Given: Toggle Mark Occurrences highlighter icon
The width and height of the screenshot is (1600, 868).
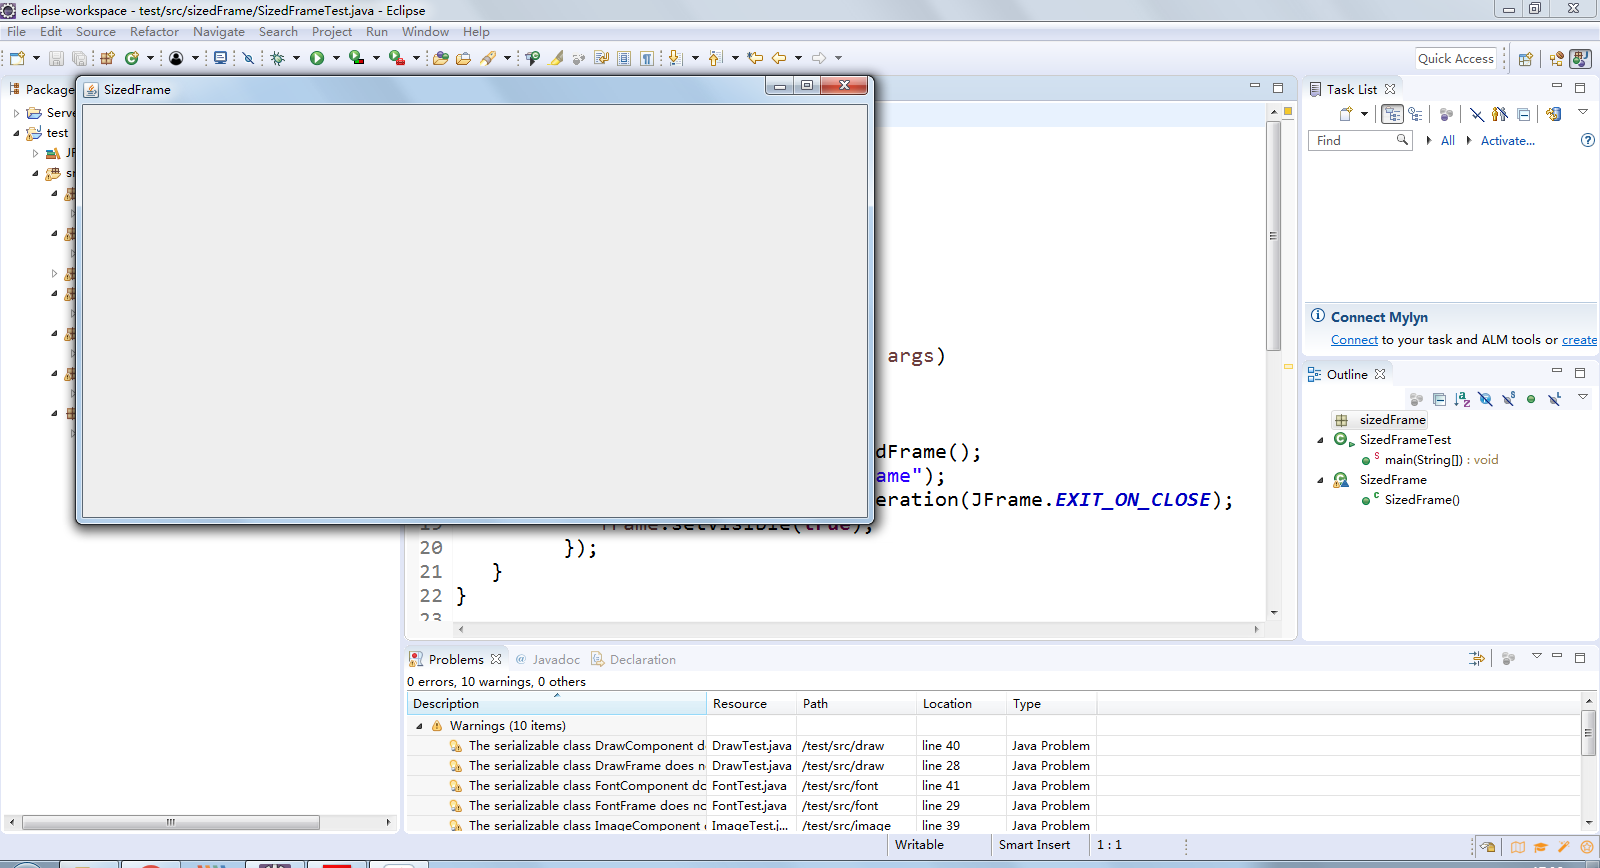Looking at the screenshot, I should click(556, 58).
